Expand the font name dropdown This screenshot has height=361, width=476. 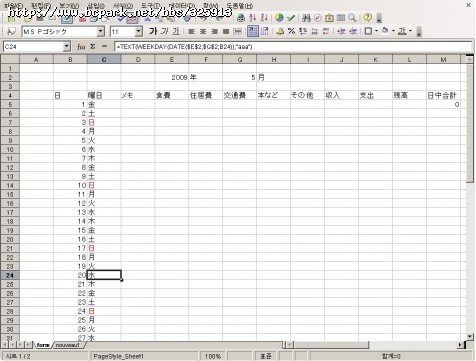pyautogui.click(x=101, y=32)
